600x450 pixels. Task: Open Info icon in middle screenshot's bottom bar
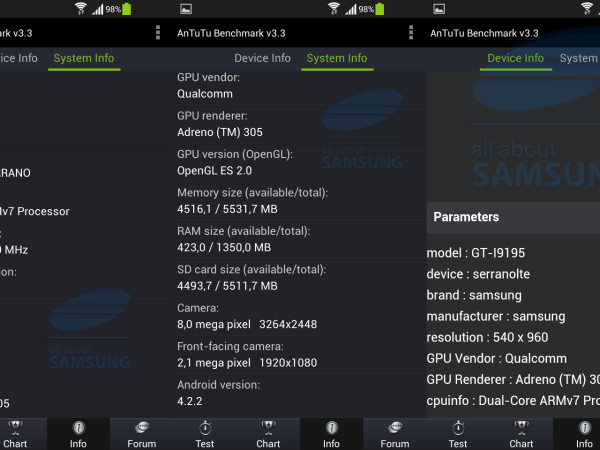click(x=331, y=428)
